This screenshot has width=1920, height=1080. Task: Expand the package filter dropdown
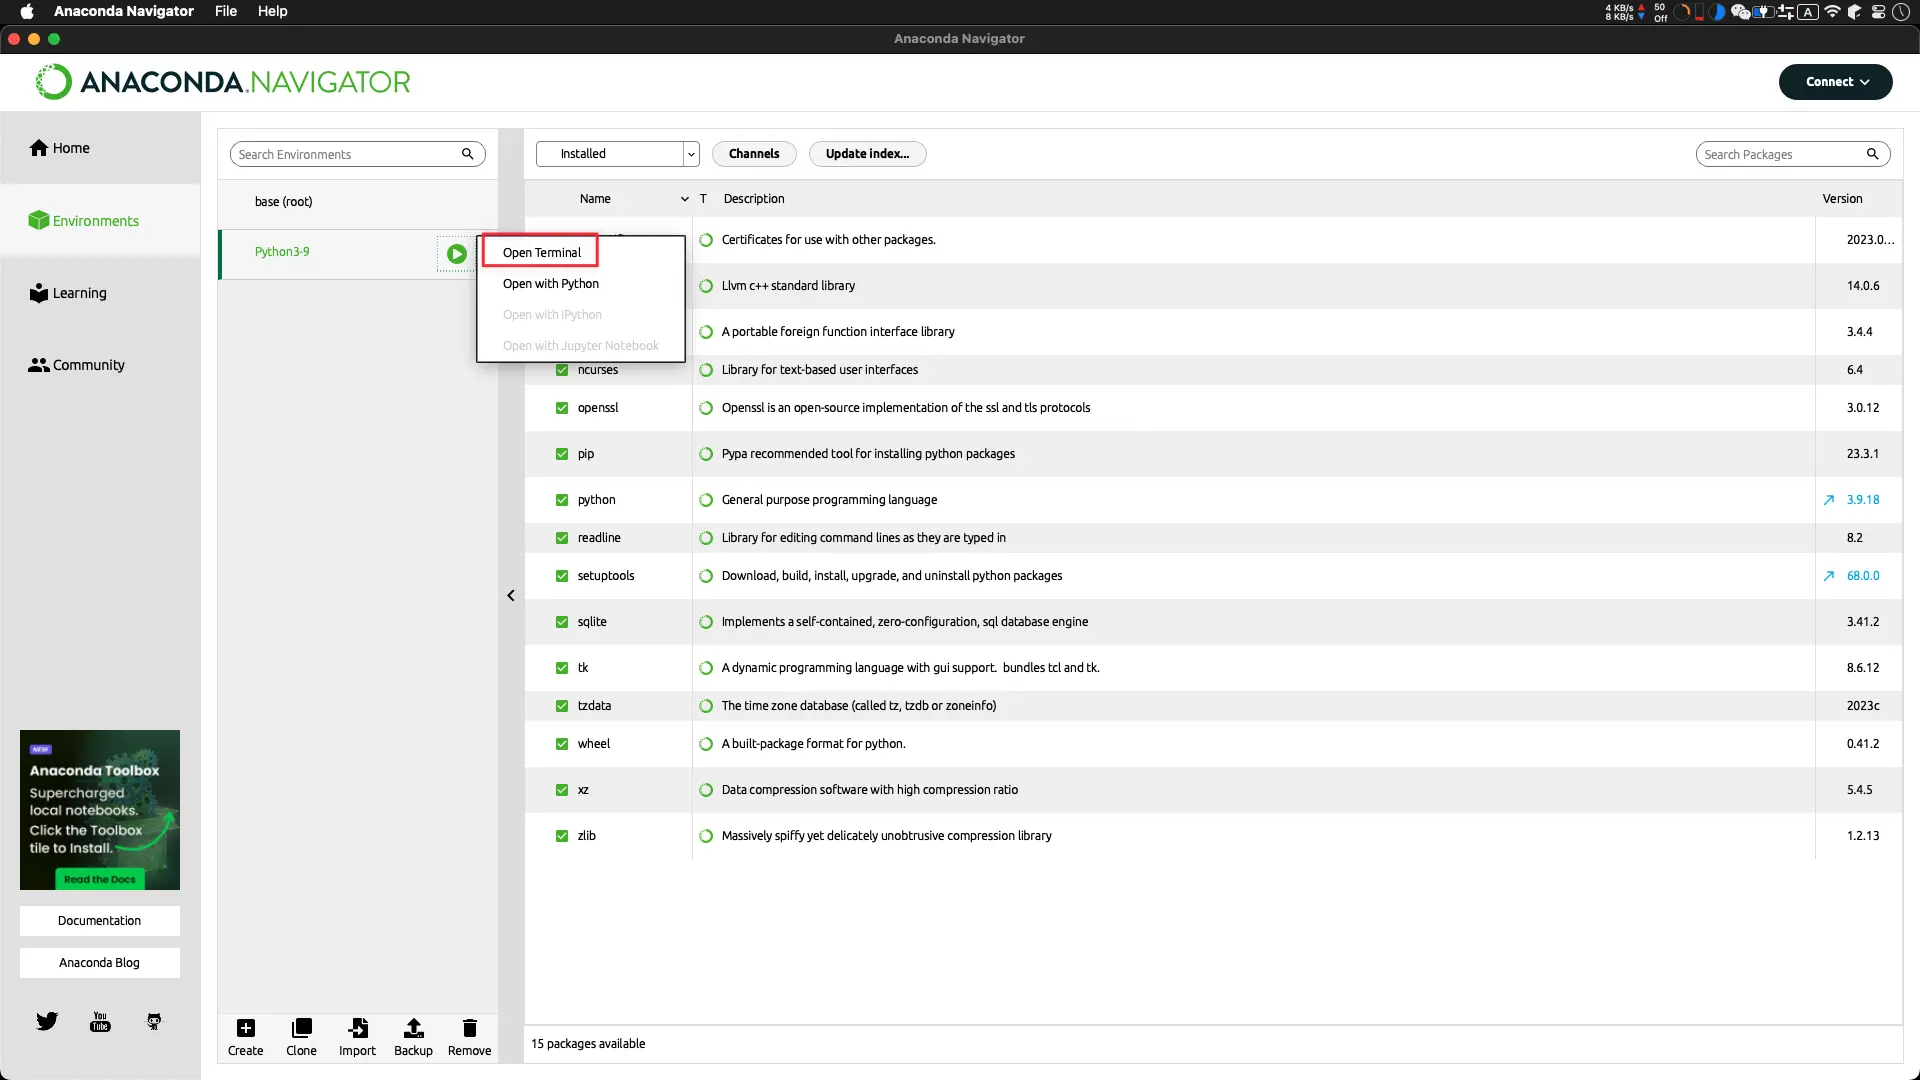click(x=691, y=153)
